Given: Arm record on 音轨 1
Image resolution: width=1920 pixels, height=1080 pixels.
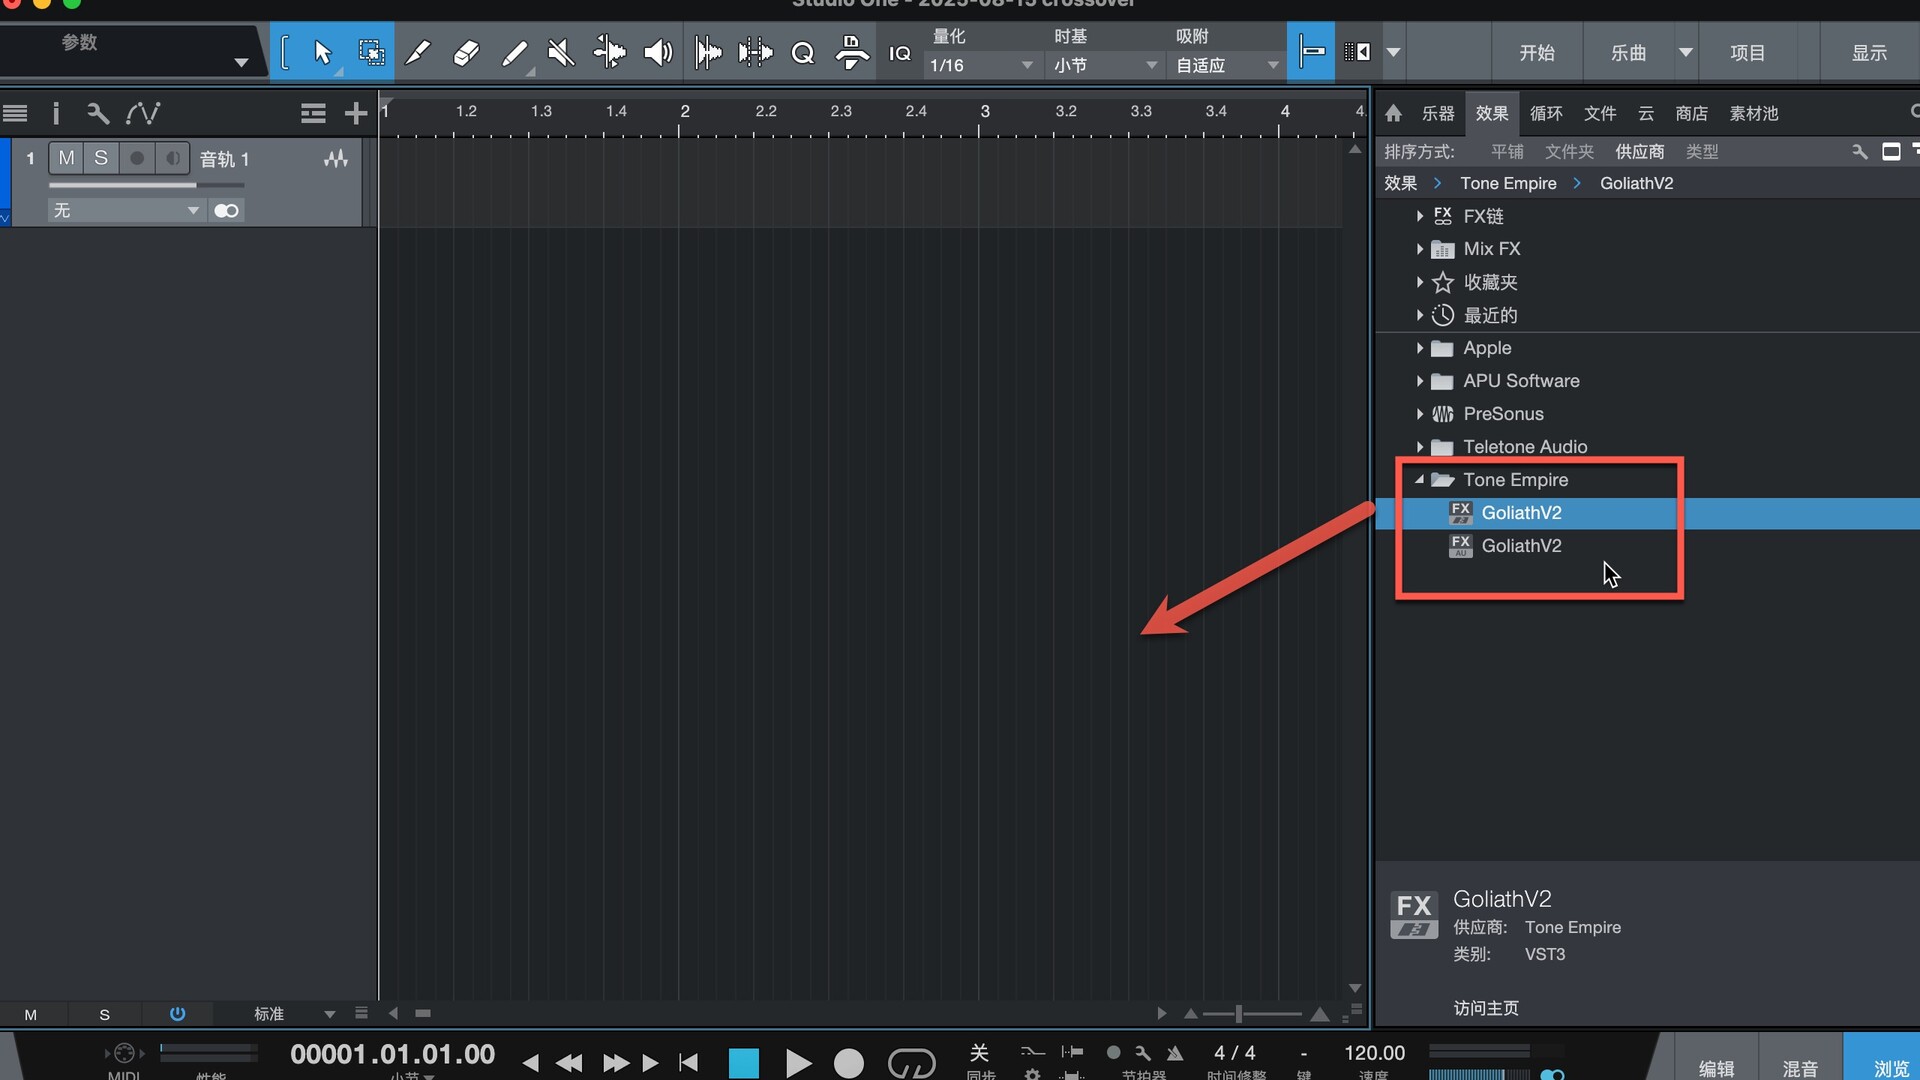Looking at the screenshot, I should [137, 158].
